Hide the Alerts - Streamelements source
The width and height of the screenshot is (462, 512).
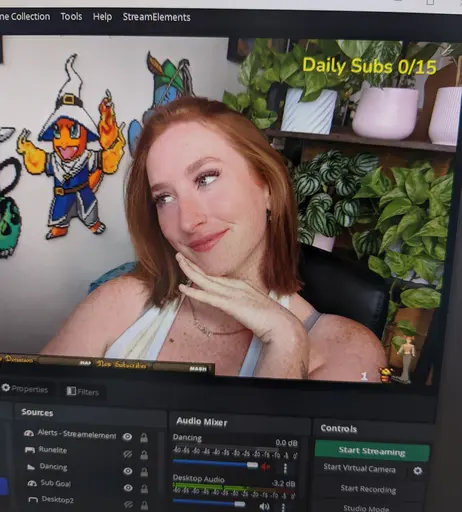pyautogui.click(x=127, y=437)
